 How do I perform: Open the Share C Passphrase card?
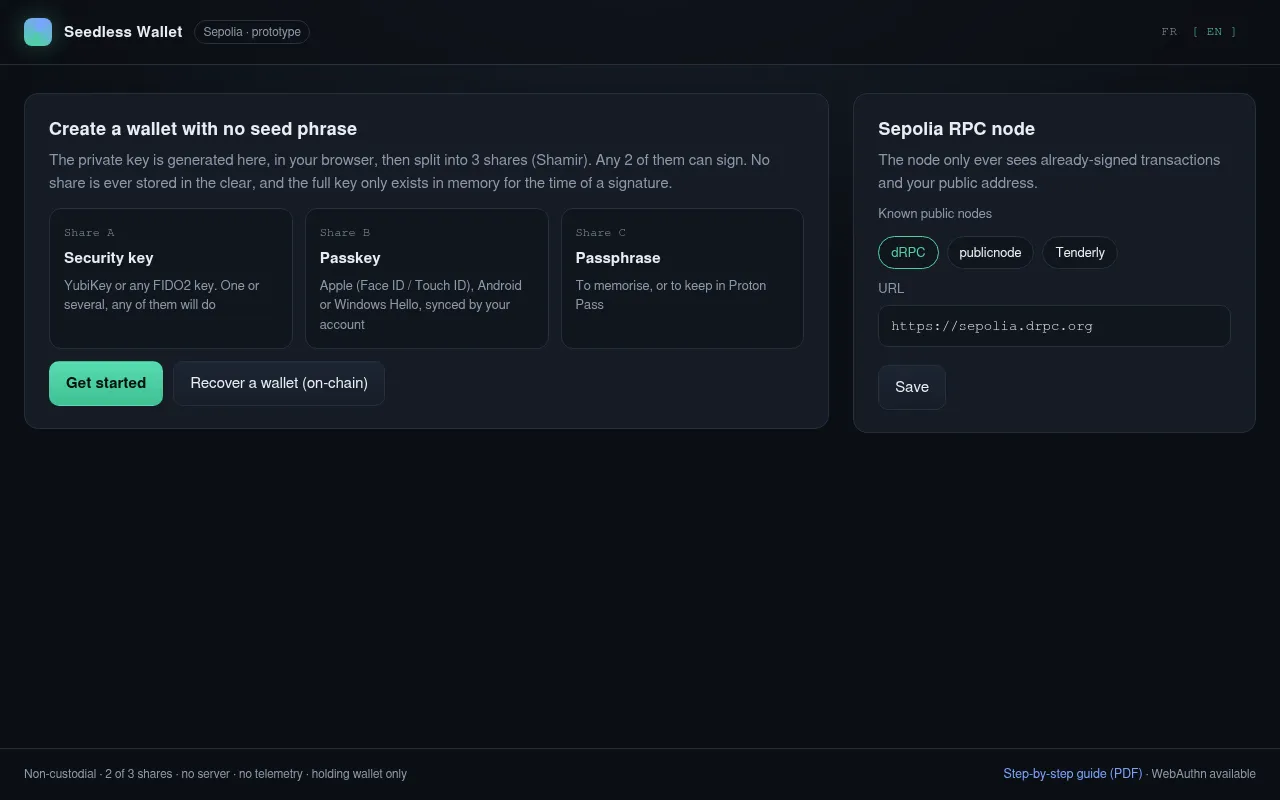(682, 278)
